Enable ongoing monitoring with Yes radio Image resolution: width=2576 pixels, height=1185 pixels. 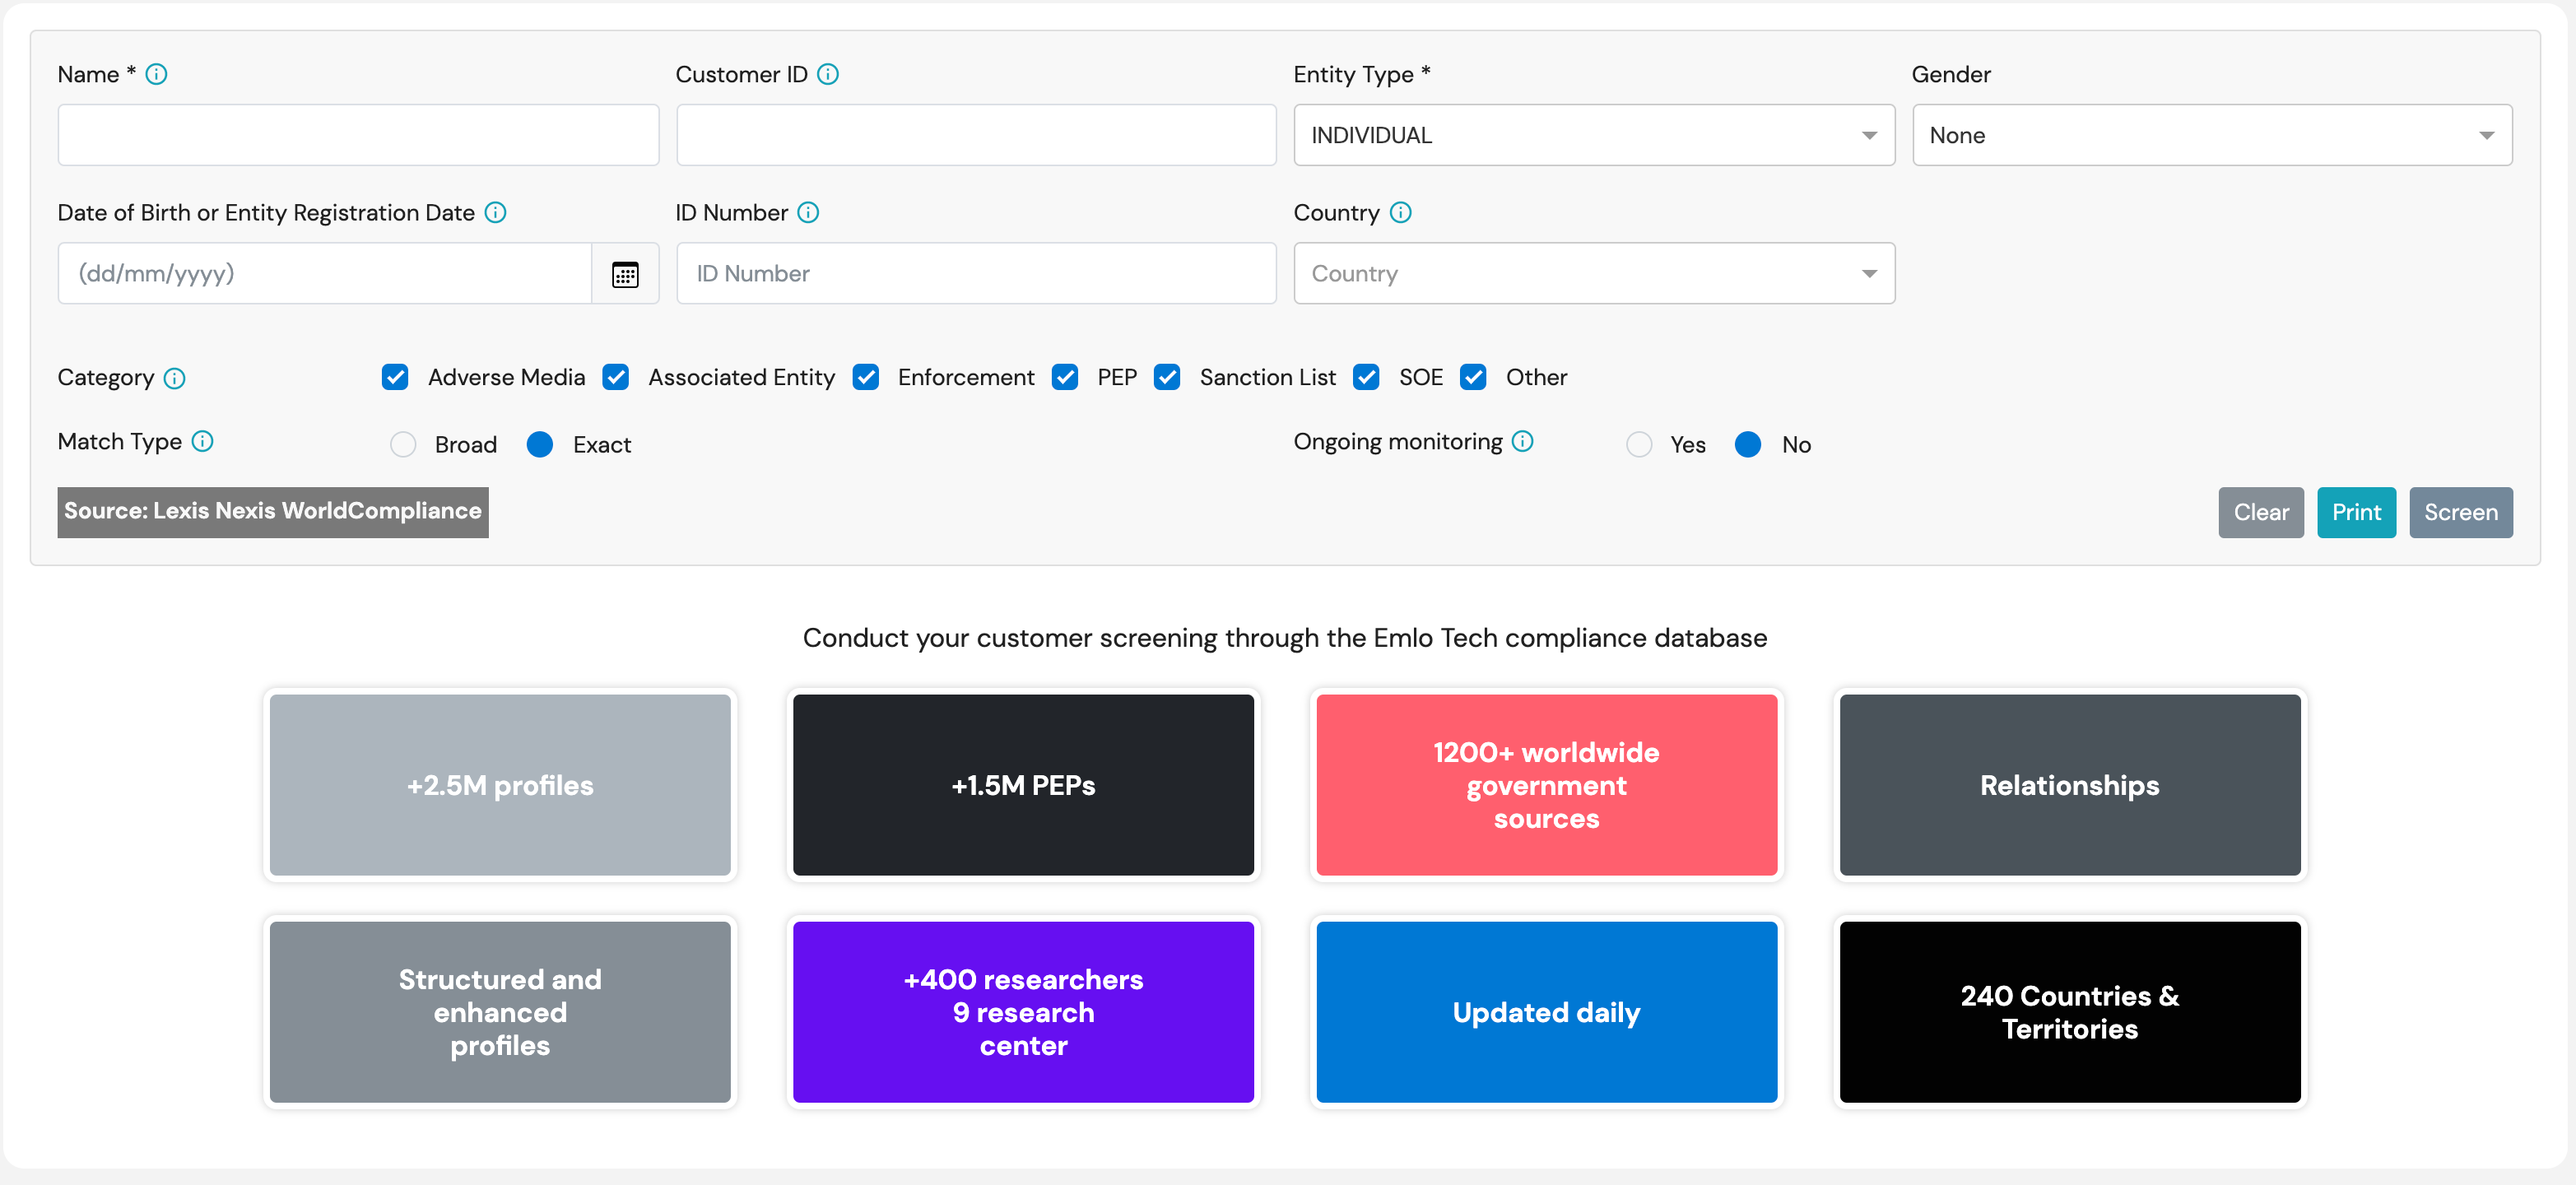[x=1638, y=444]
